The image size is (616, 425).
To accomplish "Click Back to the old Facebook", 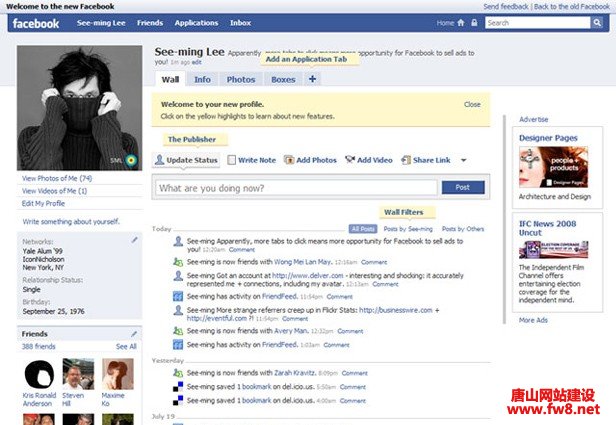I will click(x=572, y=7).
